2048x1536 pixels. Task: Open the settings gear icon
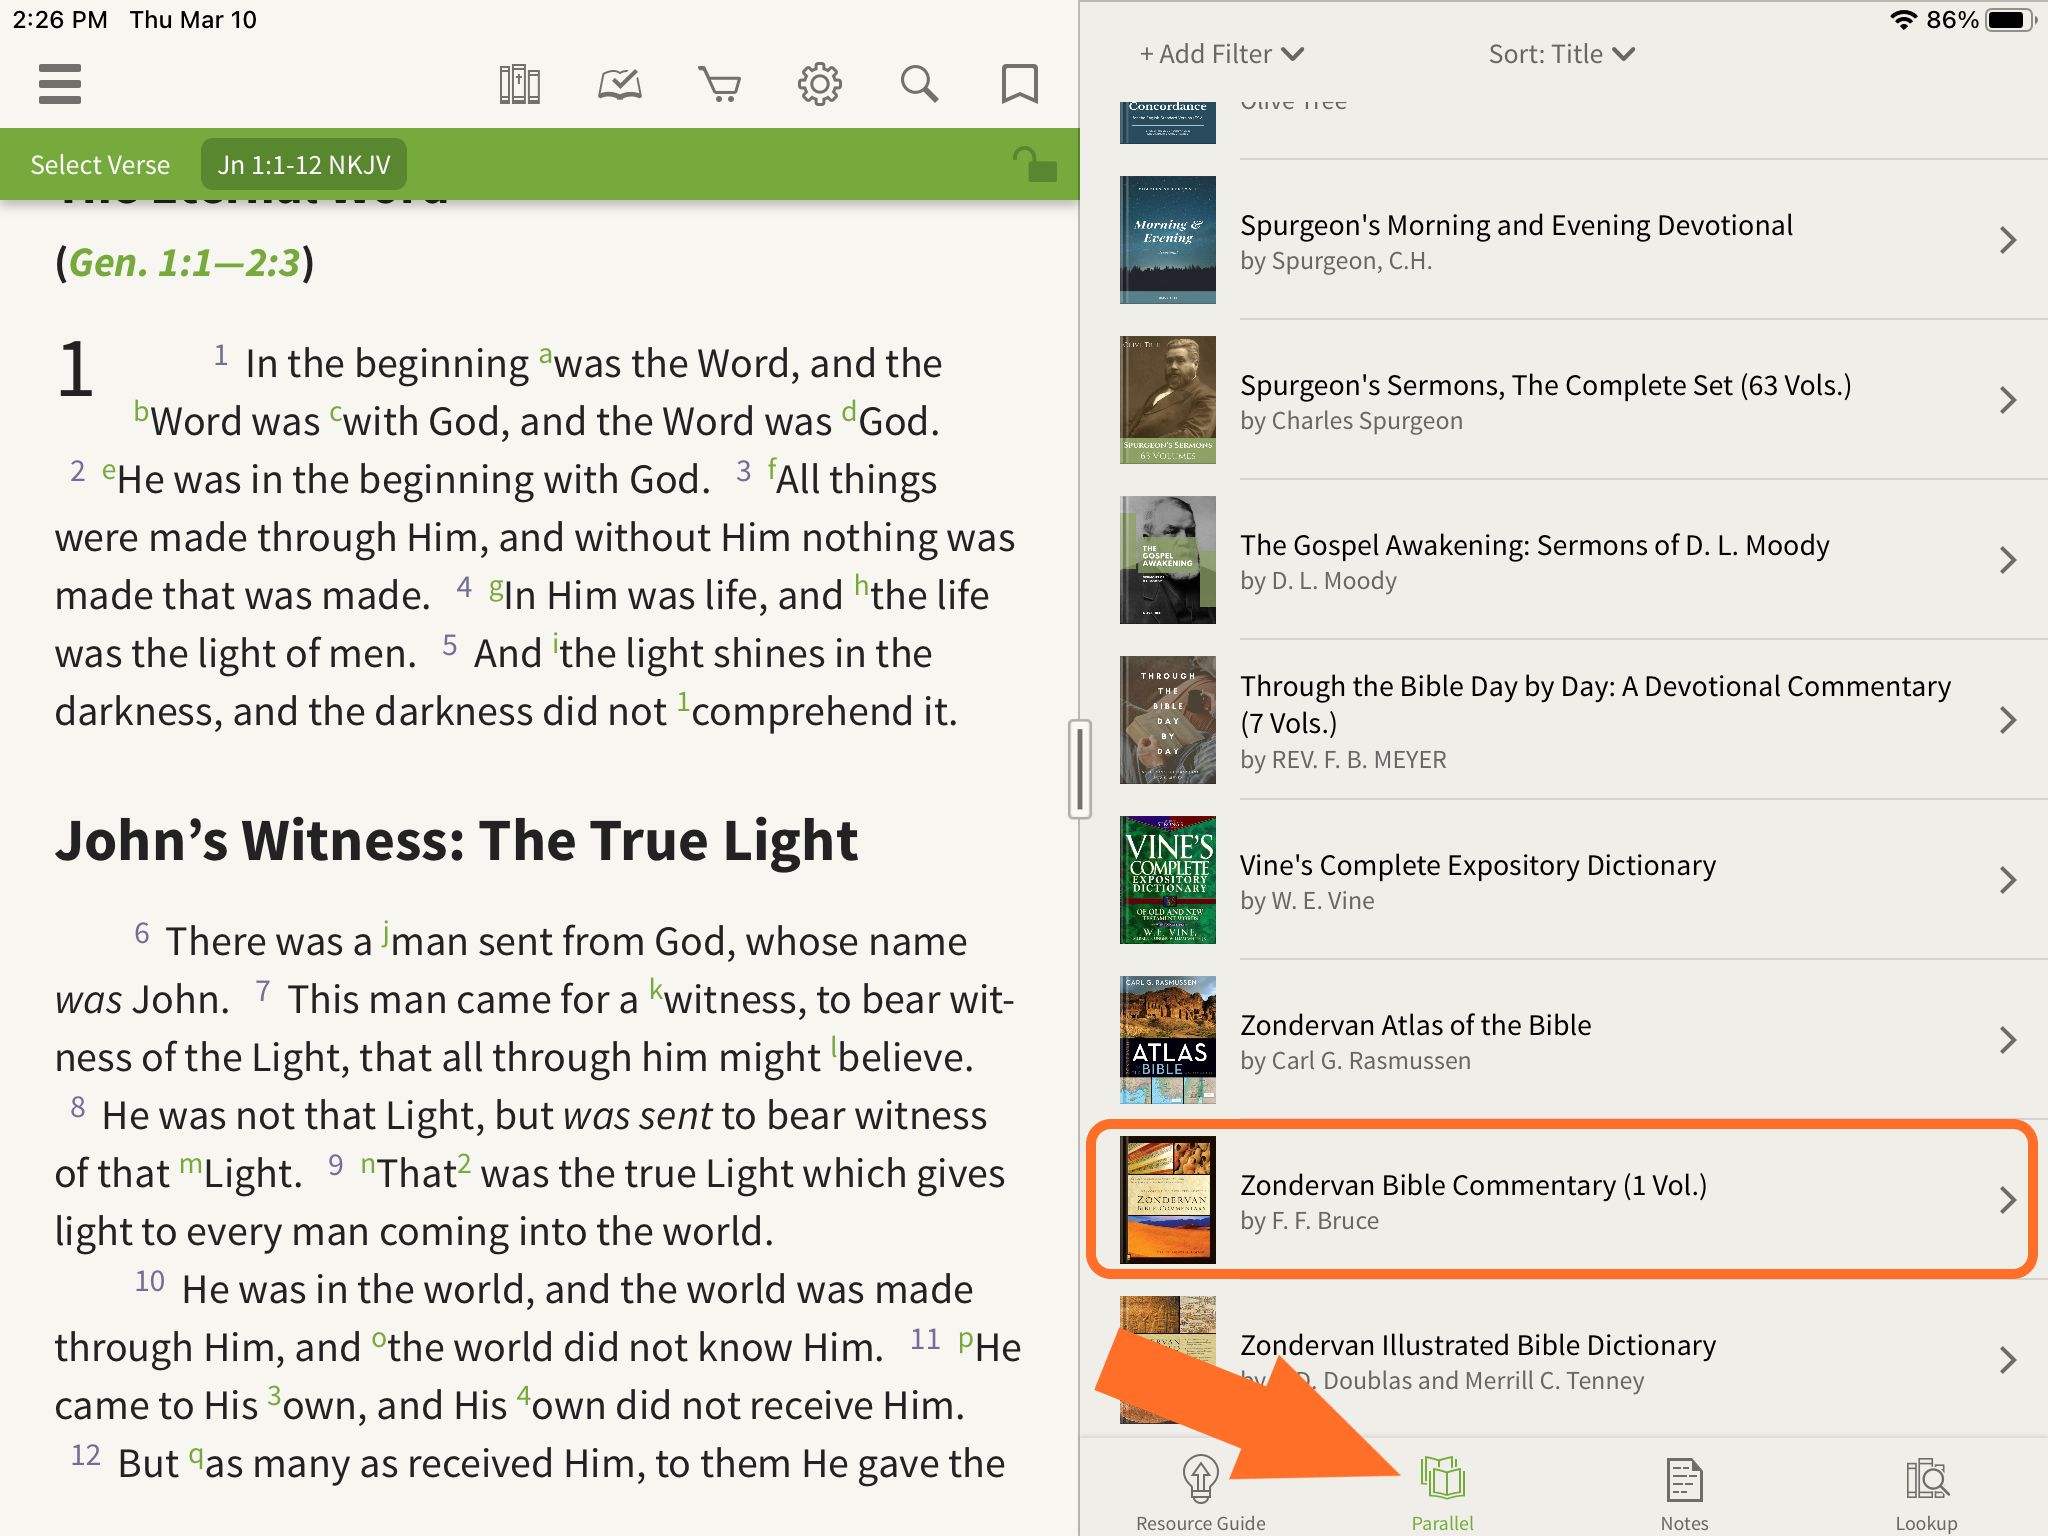pos(820,84)
